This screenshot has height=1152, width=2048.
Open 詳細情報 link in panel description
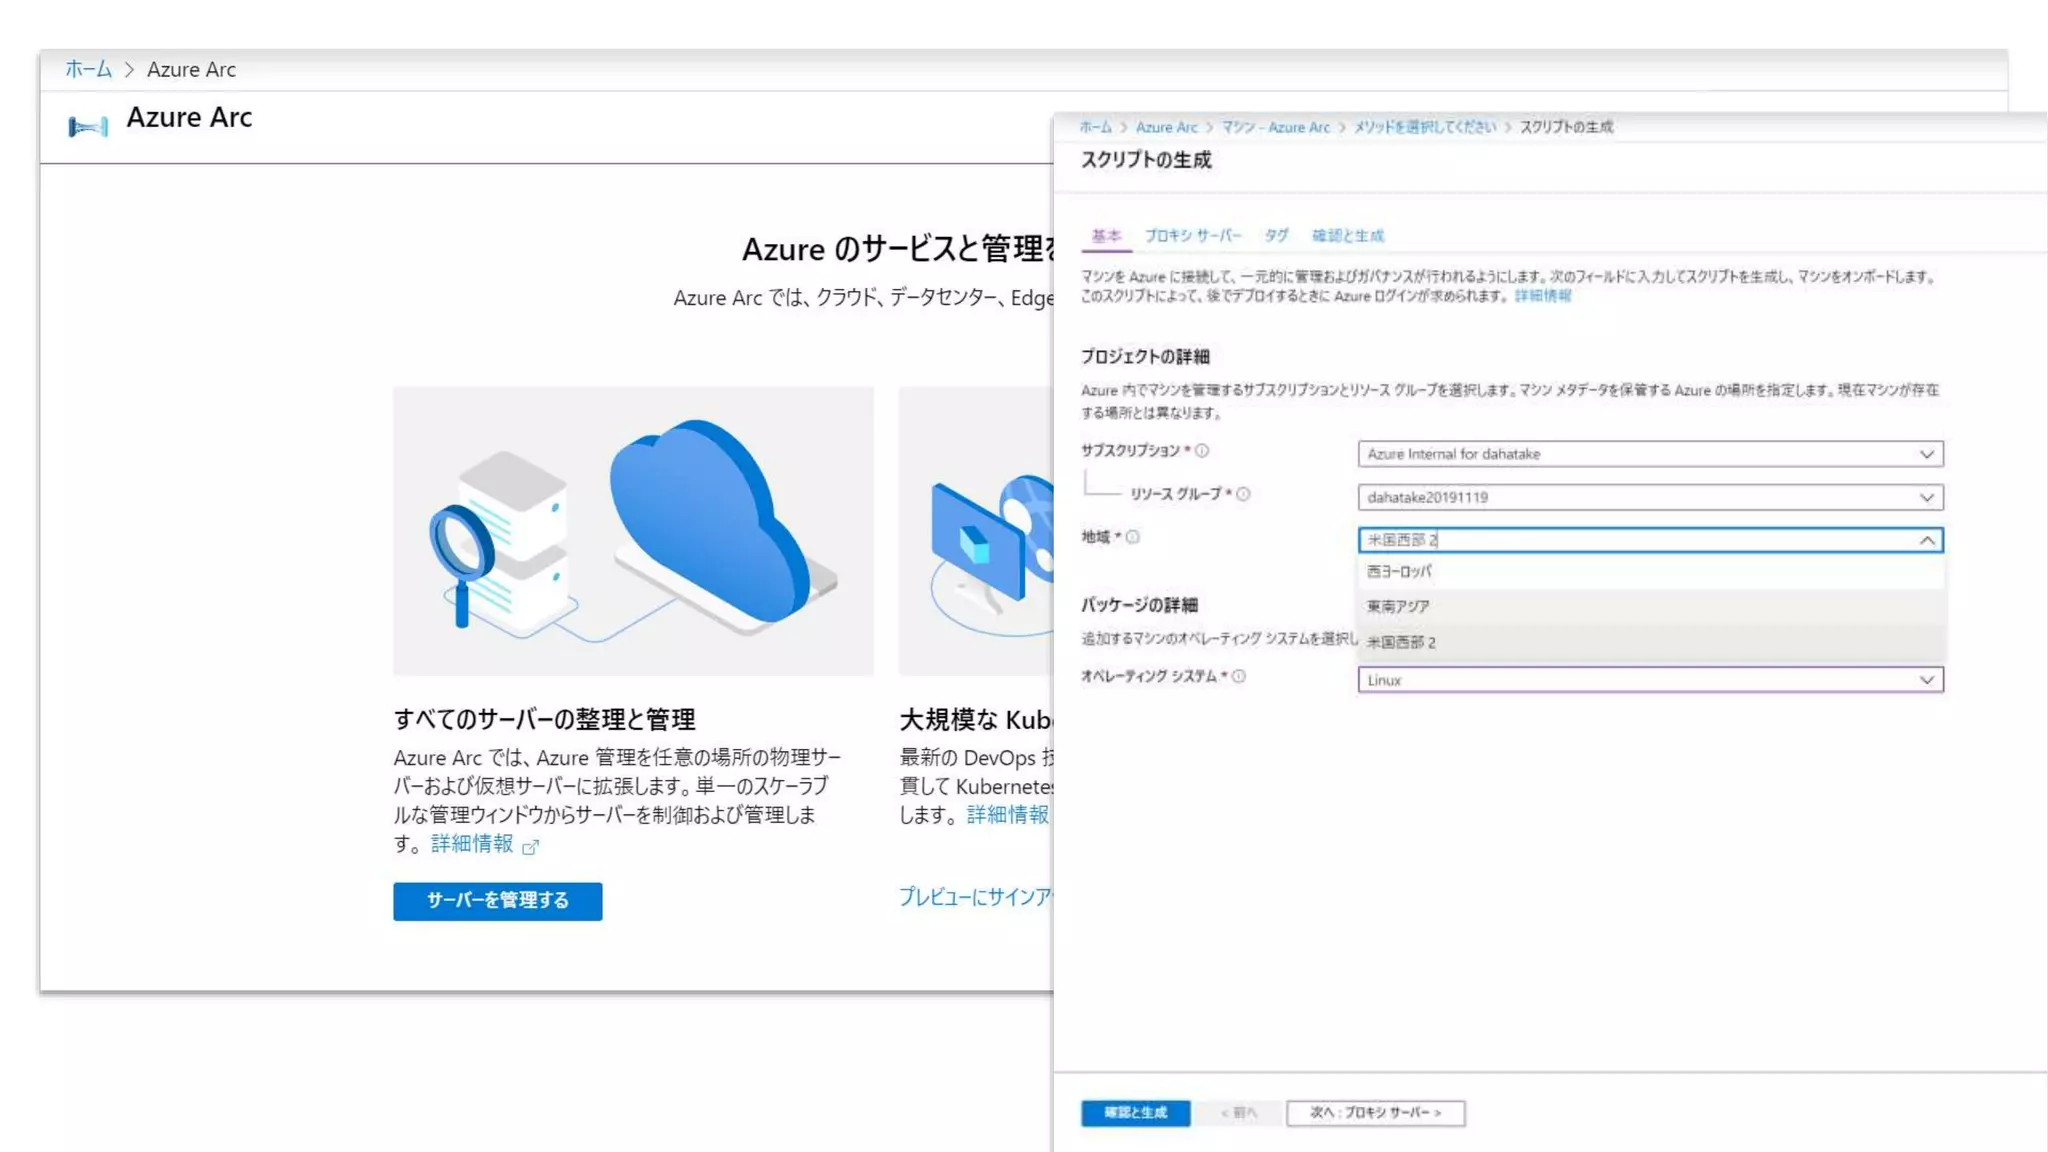point(1542,296)
